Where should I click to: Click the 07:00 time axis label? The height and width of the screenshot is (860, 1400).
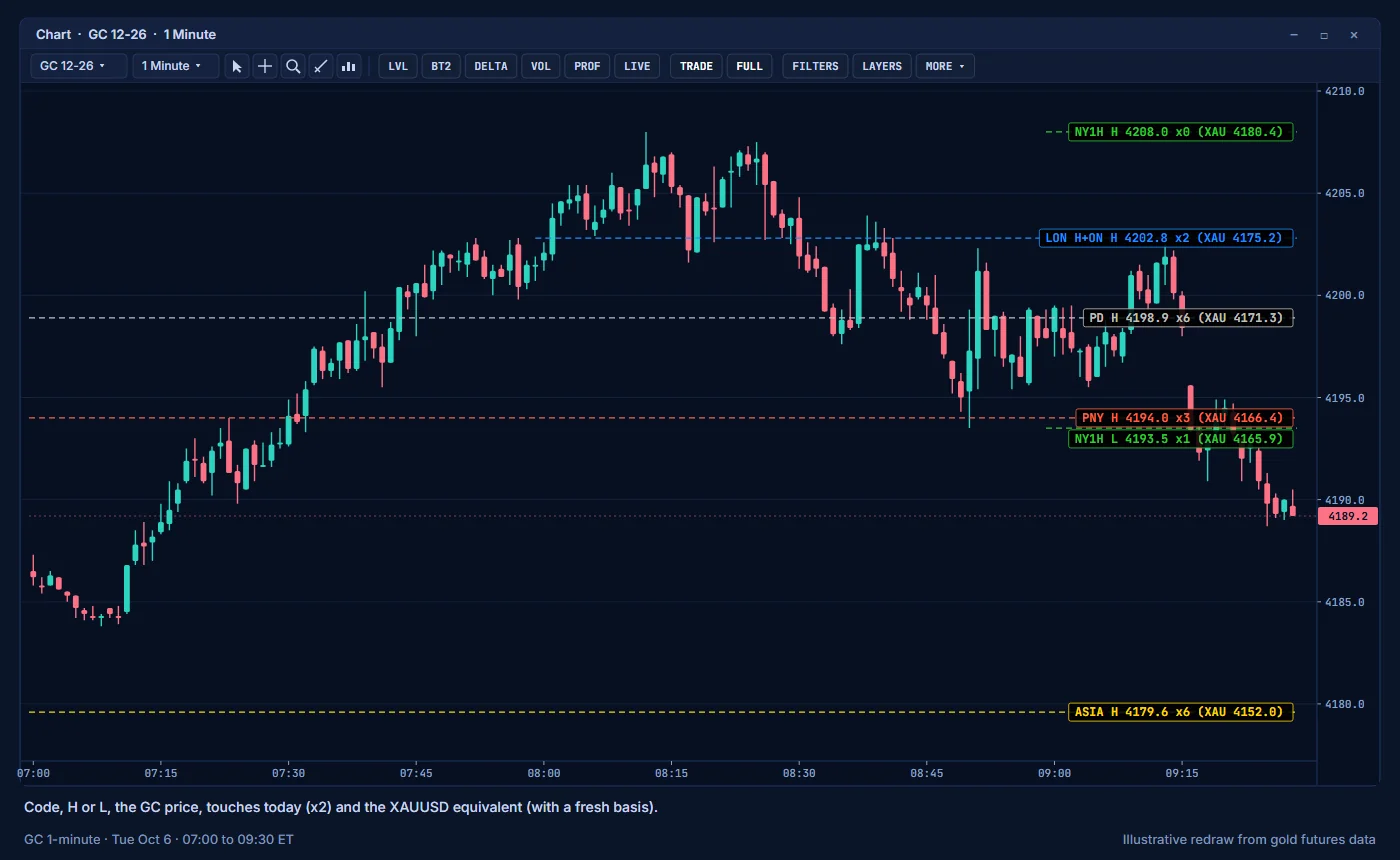pyautogui.click(x=33, y=773)
